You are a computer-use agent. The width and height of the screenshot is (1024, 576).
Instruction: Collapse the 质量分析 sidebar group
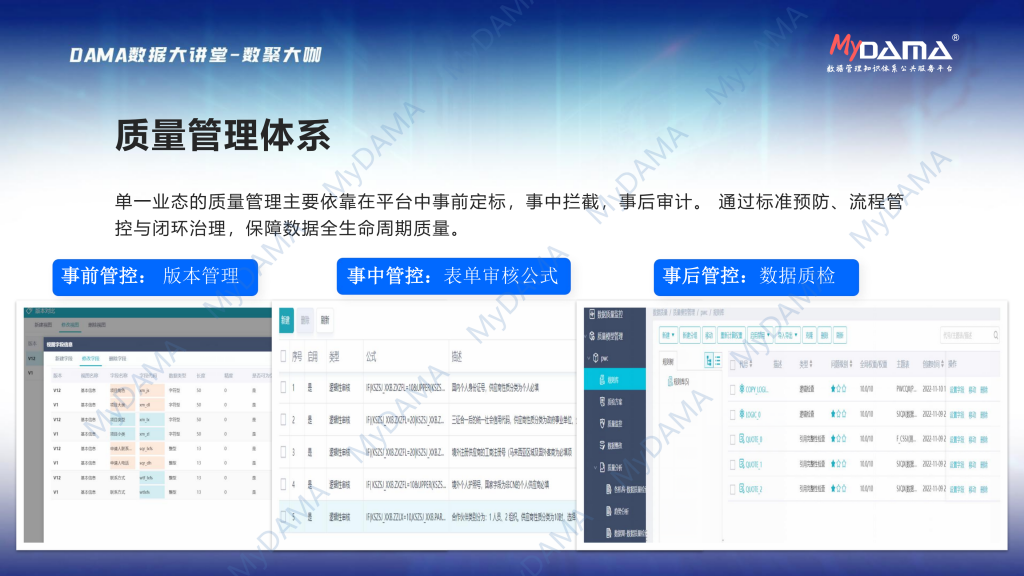[597, 467]
